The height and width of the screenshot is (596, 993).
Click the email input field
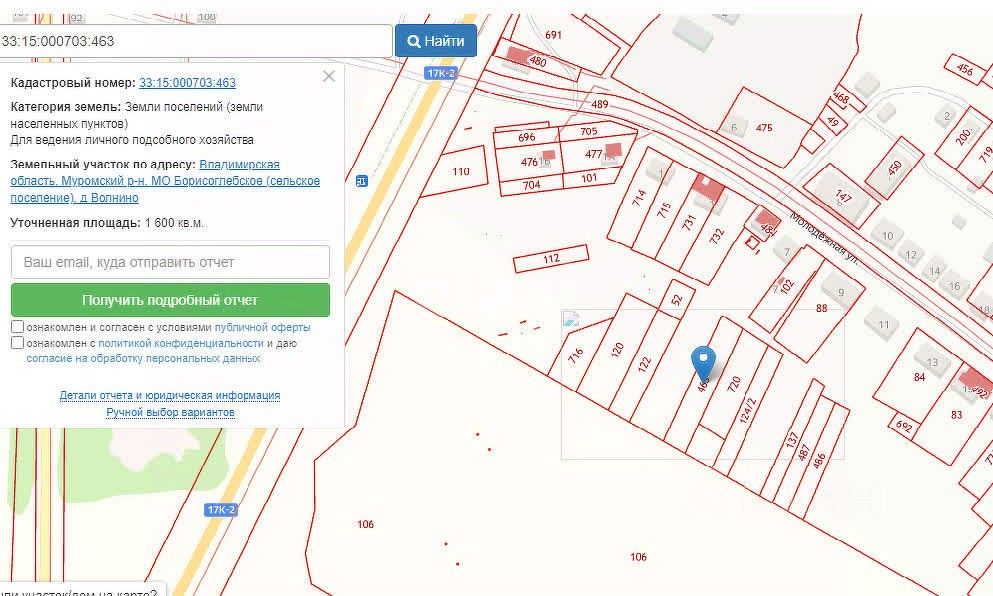(170, 262)
